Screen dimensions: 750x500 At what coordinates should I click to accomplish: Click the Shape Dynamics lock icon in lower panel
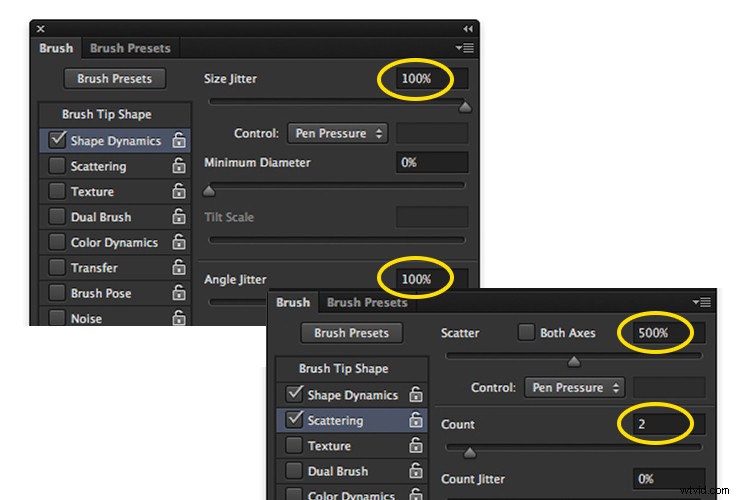point(416,394)
